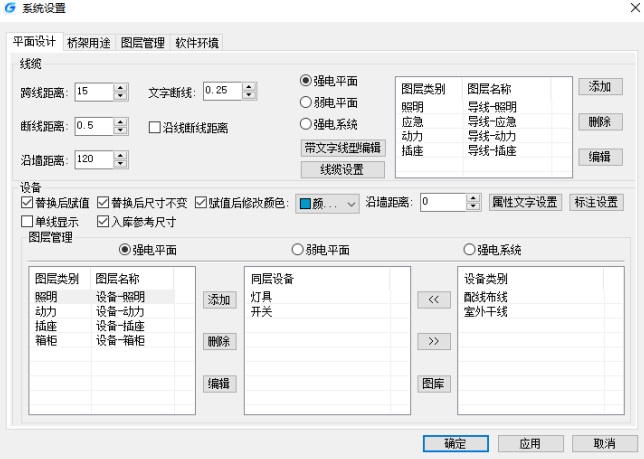Click the 应用 button
The image size is (644, 459).
[x=530, y=444]
